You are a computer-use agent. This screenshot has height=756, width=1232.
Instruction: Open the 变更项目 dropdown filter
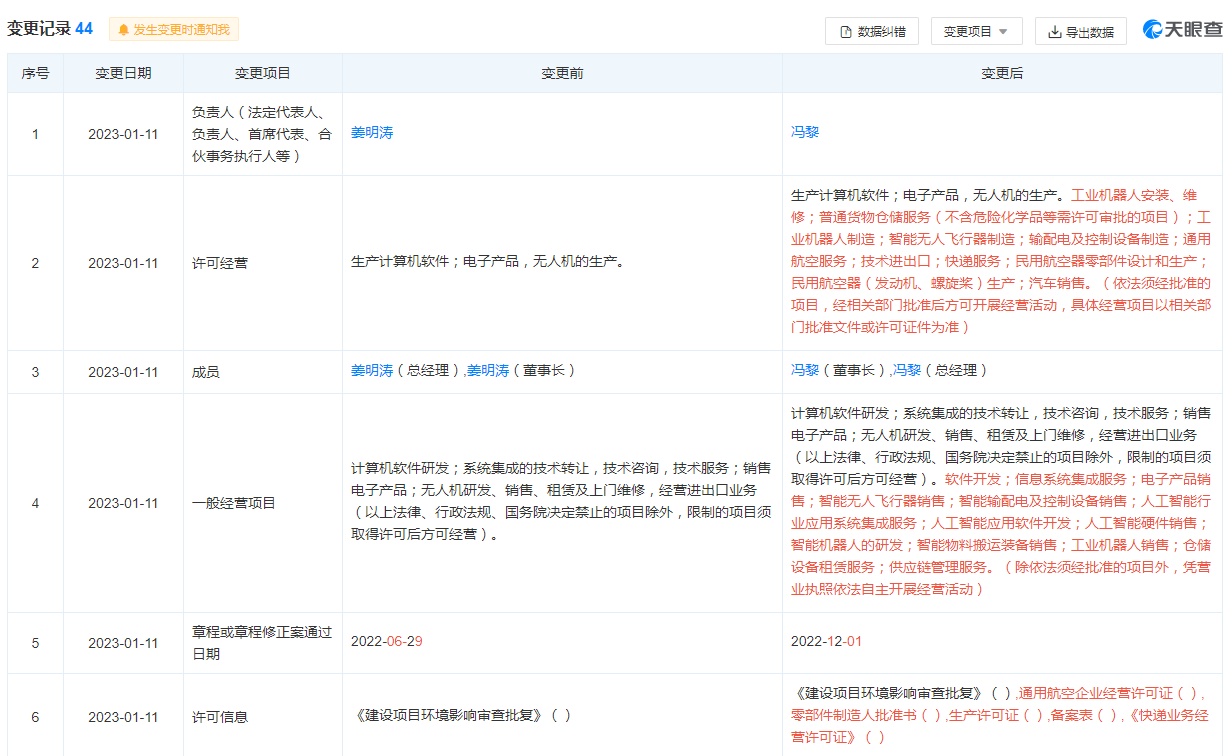[968, 32]
